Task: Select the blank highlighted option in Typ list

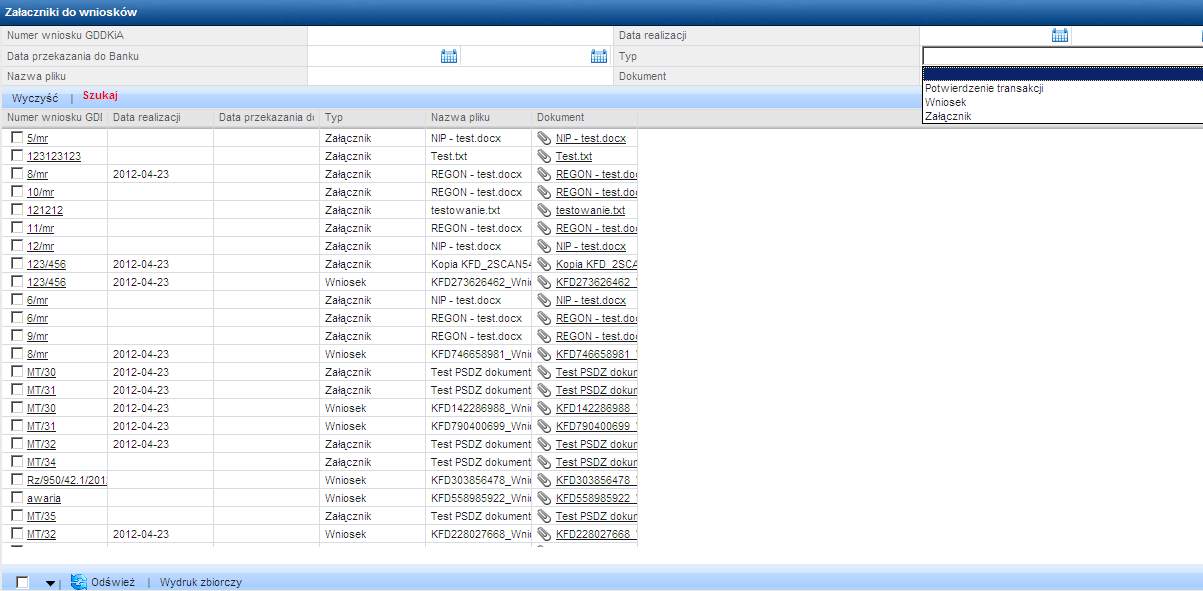Action: pos(1062,73)
